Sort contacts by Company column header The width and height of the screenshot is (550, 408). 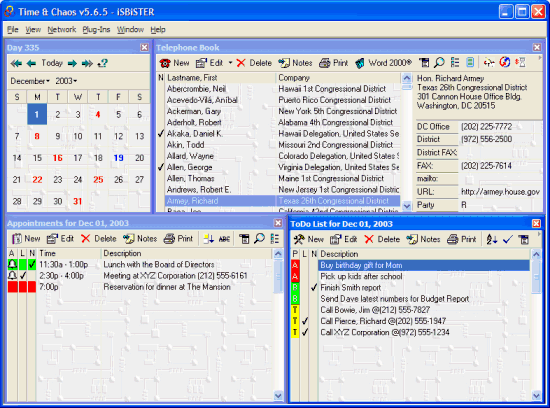point(338,78)
